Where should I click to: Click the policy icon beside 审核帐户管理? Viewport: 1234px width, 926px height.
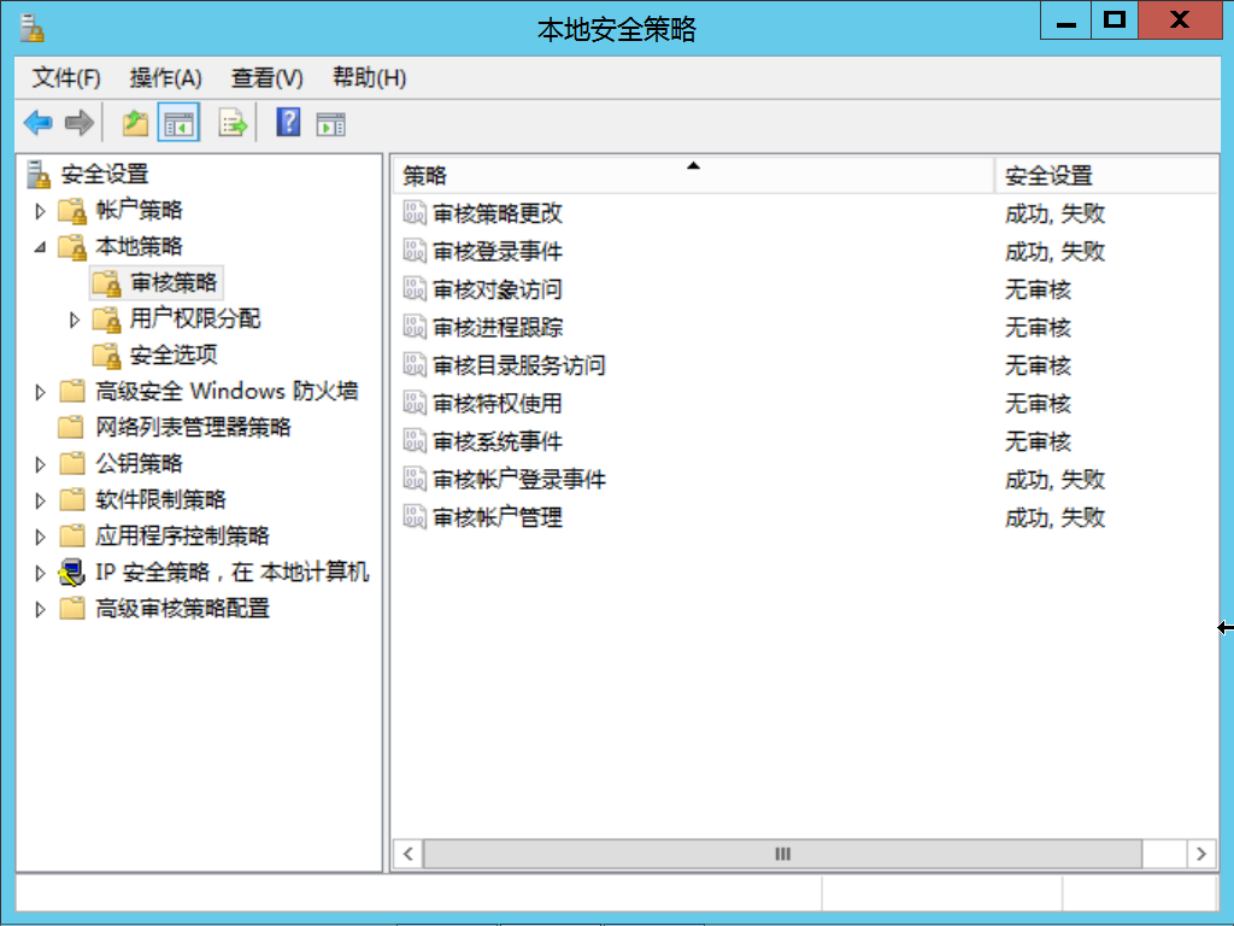(x=414, y=517)
